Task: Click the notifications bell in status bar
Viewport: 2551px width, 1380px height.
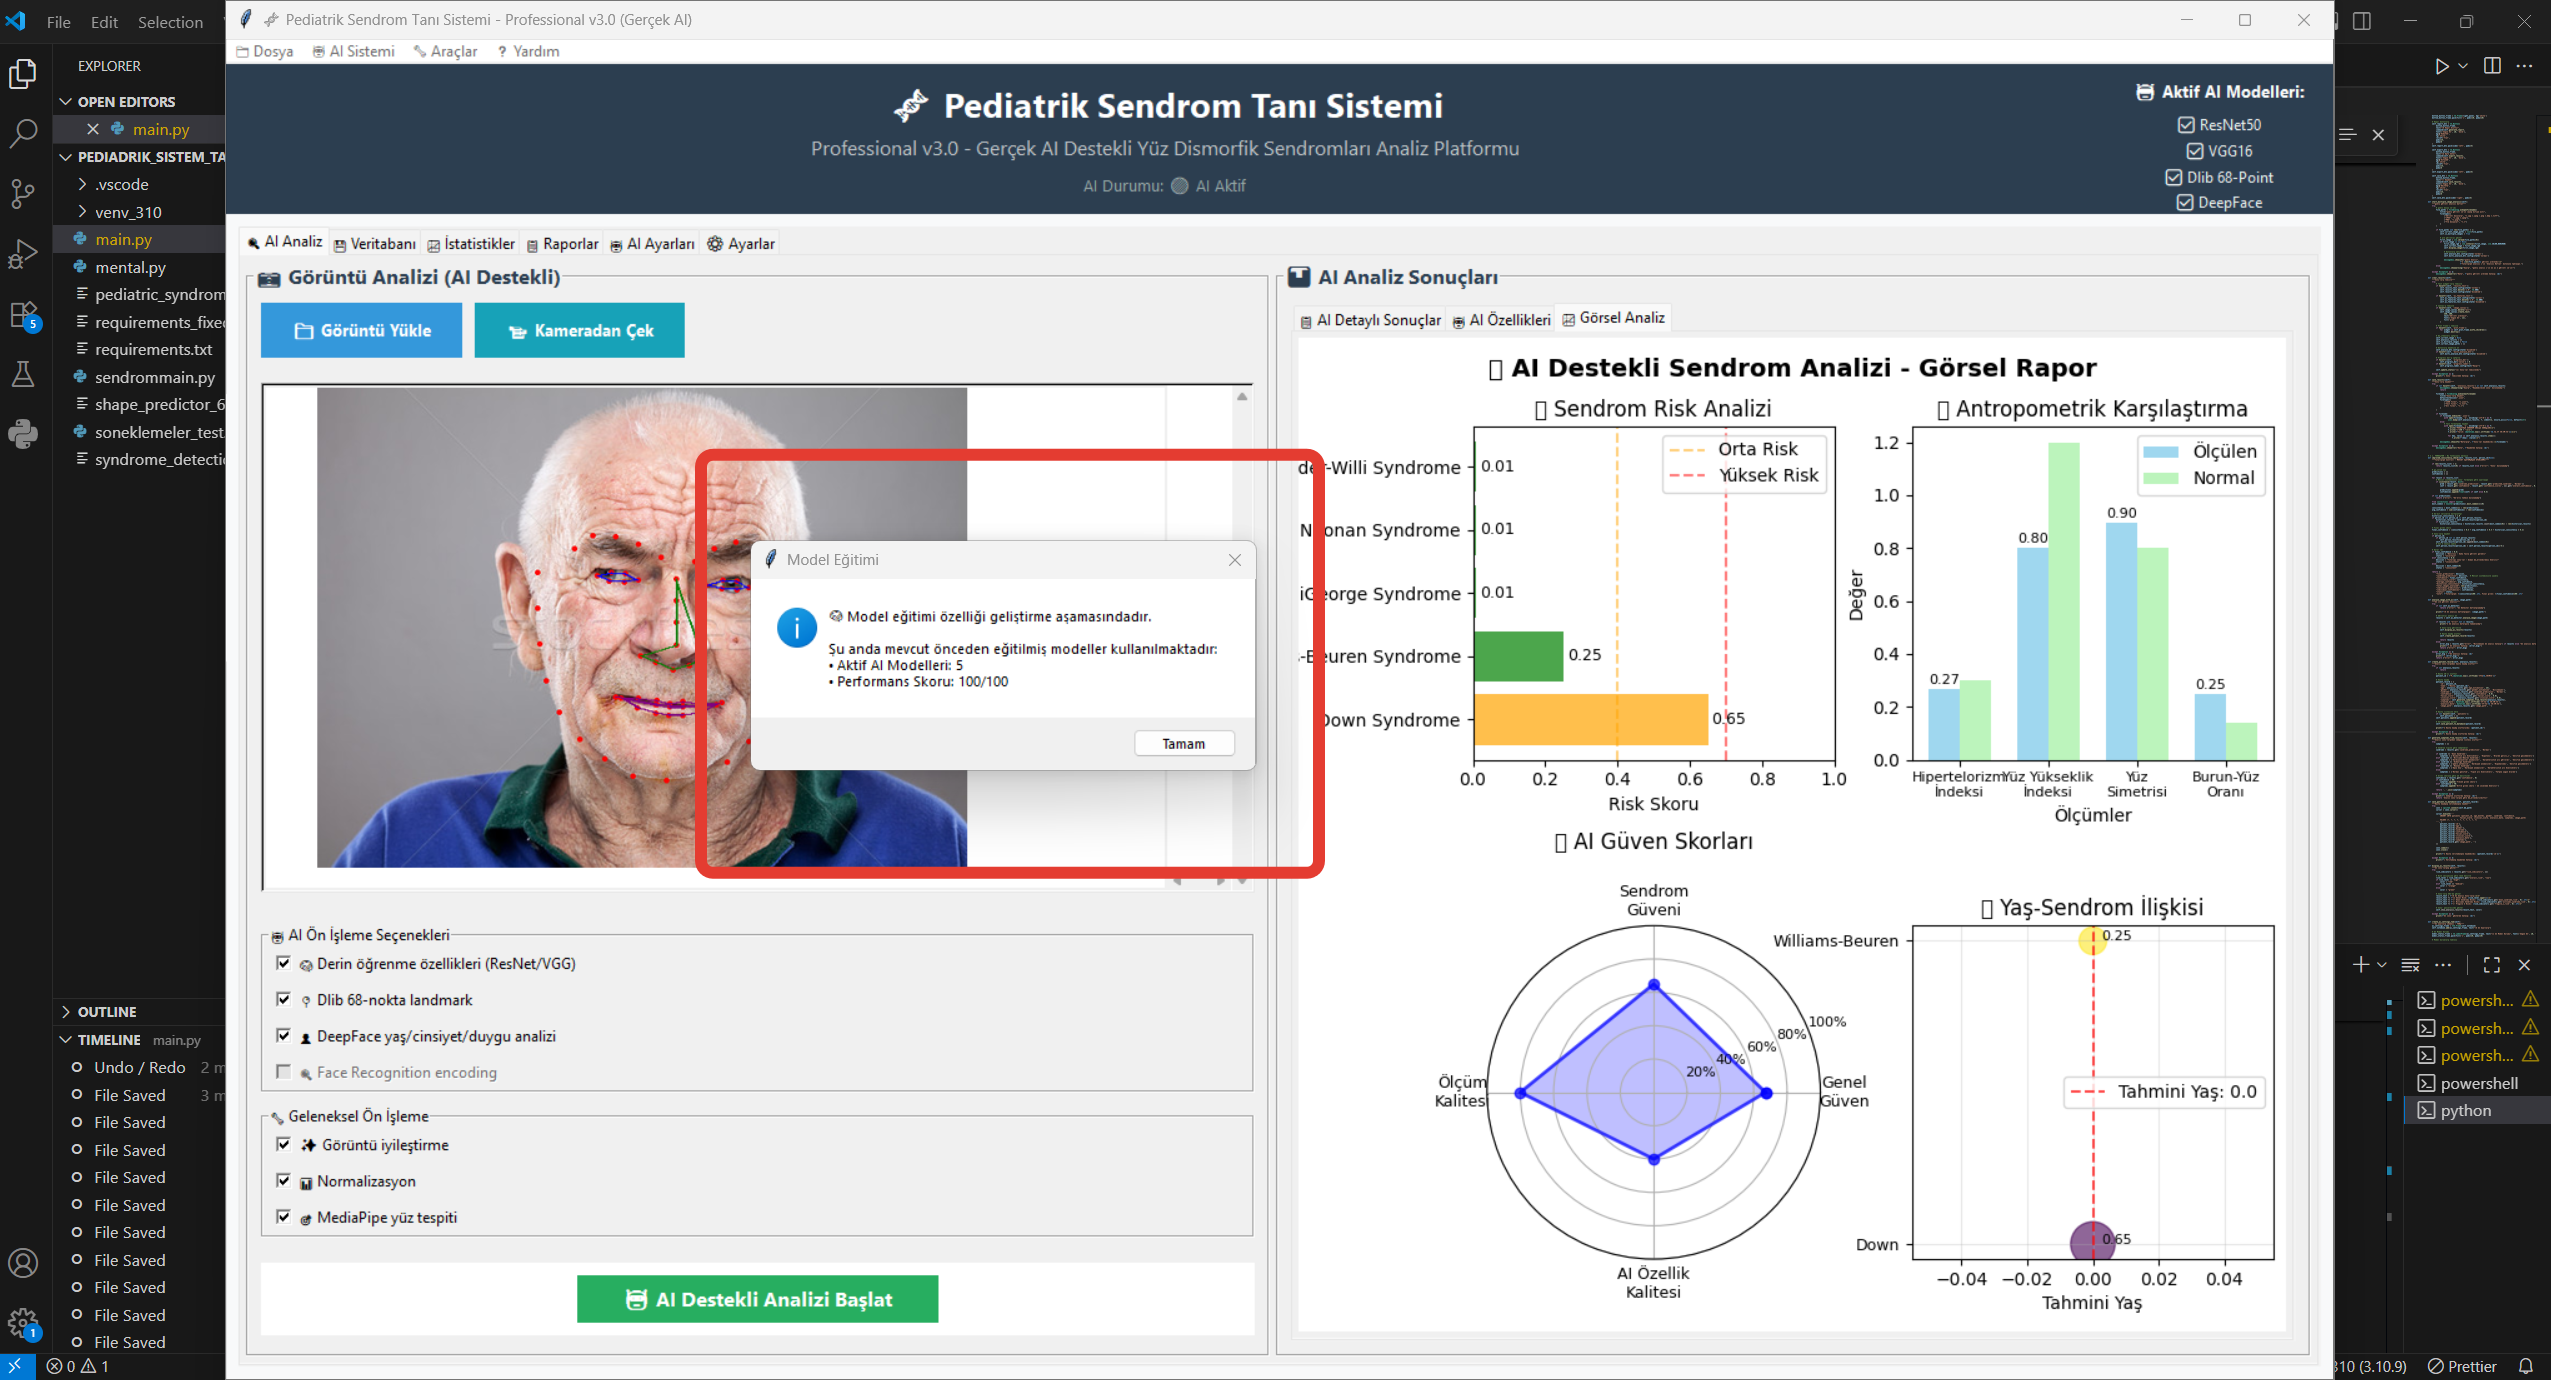Action: coord(2525,1366)
